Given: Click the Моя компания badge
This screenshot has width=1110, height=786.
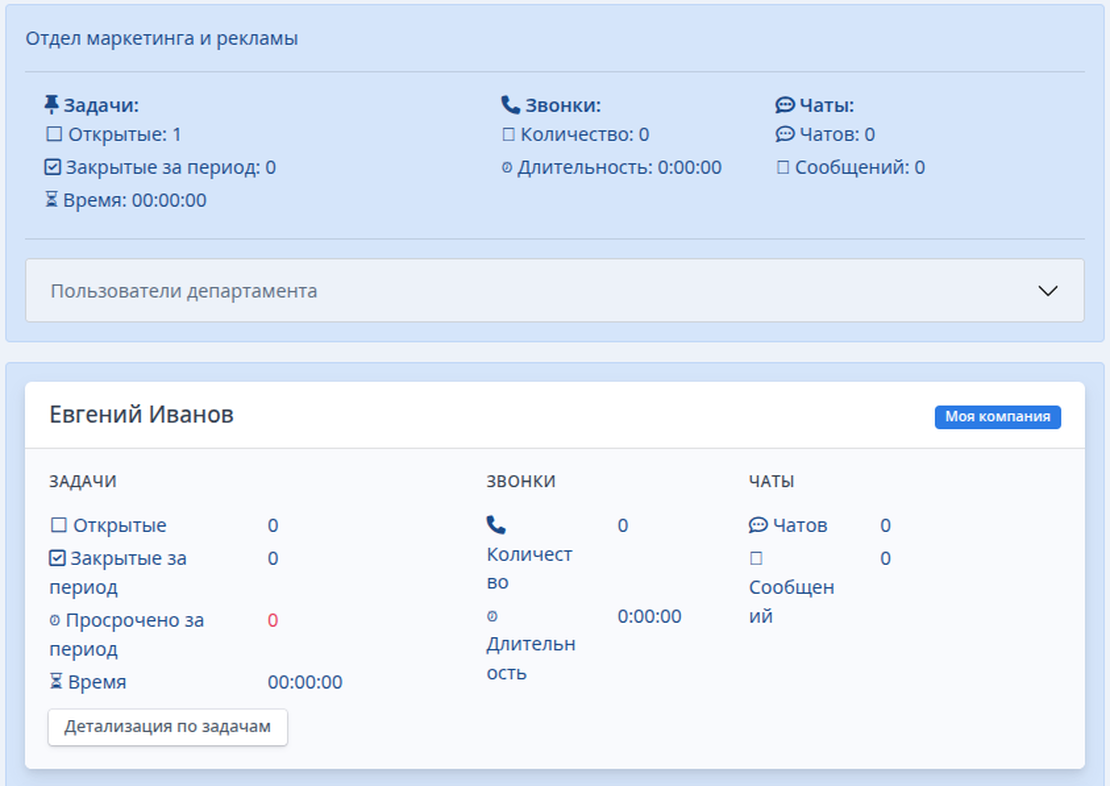Looking at the screenshot, I should pyautogui.click(x=997, y=417).
